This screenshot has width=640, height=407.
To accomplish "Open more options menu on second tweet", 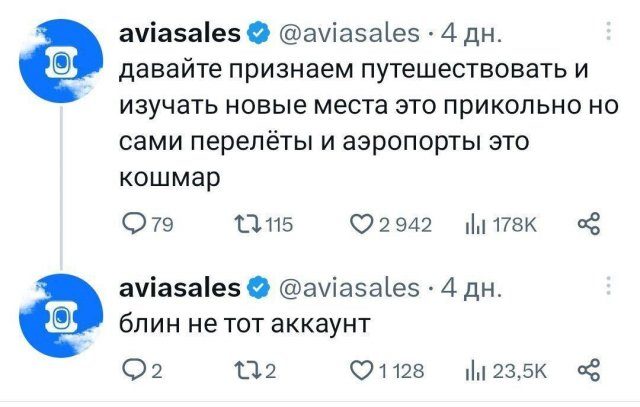I will point(607,288).
